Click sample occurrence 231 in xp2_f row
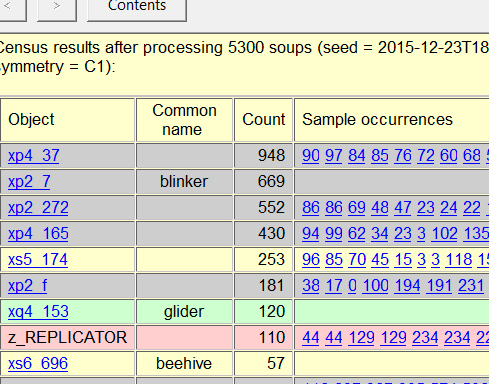Viewport: 489px width, 384px height. point(471,286)
